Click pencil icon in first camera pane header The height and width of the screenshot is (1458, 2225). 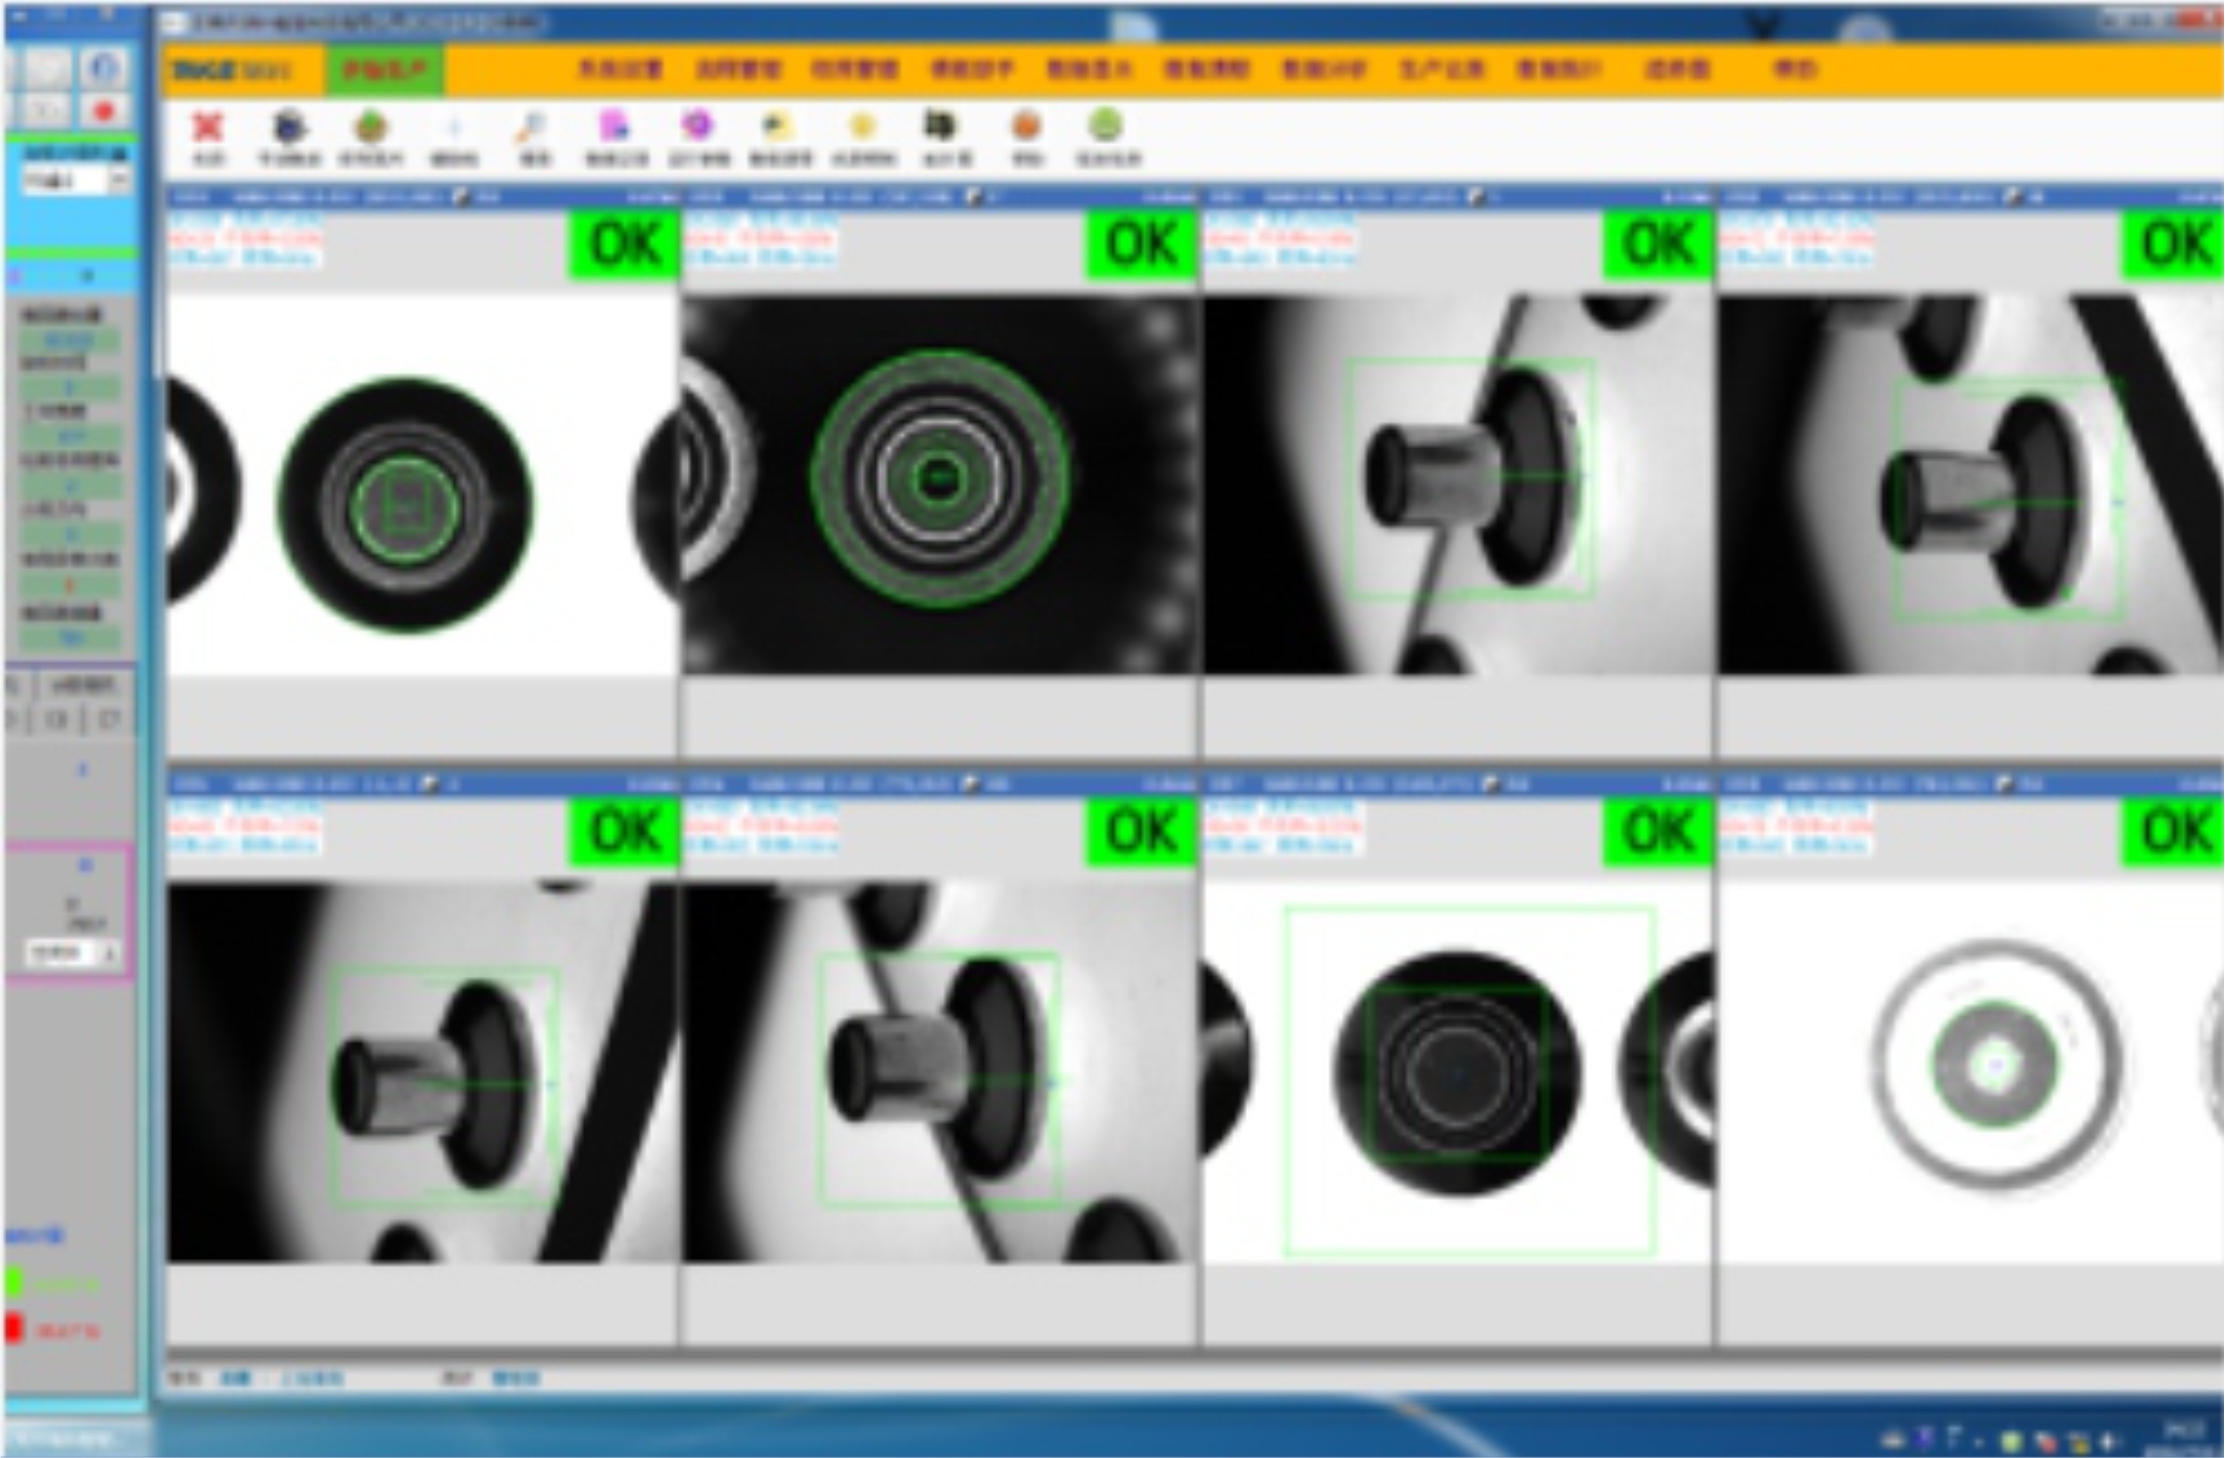click(x=461, y=197)
